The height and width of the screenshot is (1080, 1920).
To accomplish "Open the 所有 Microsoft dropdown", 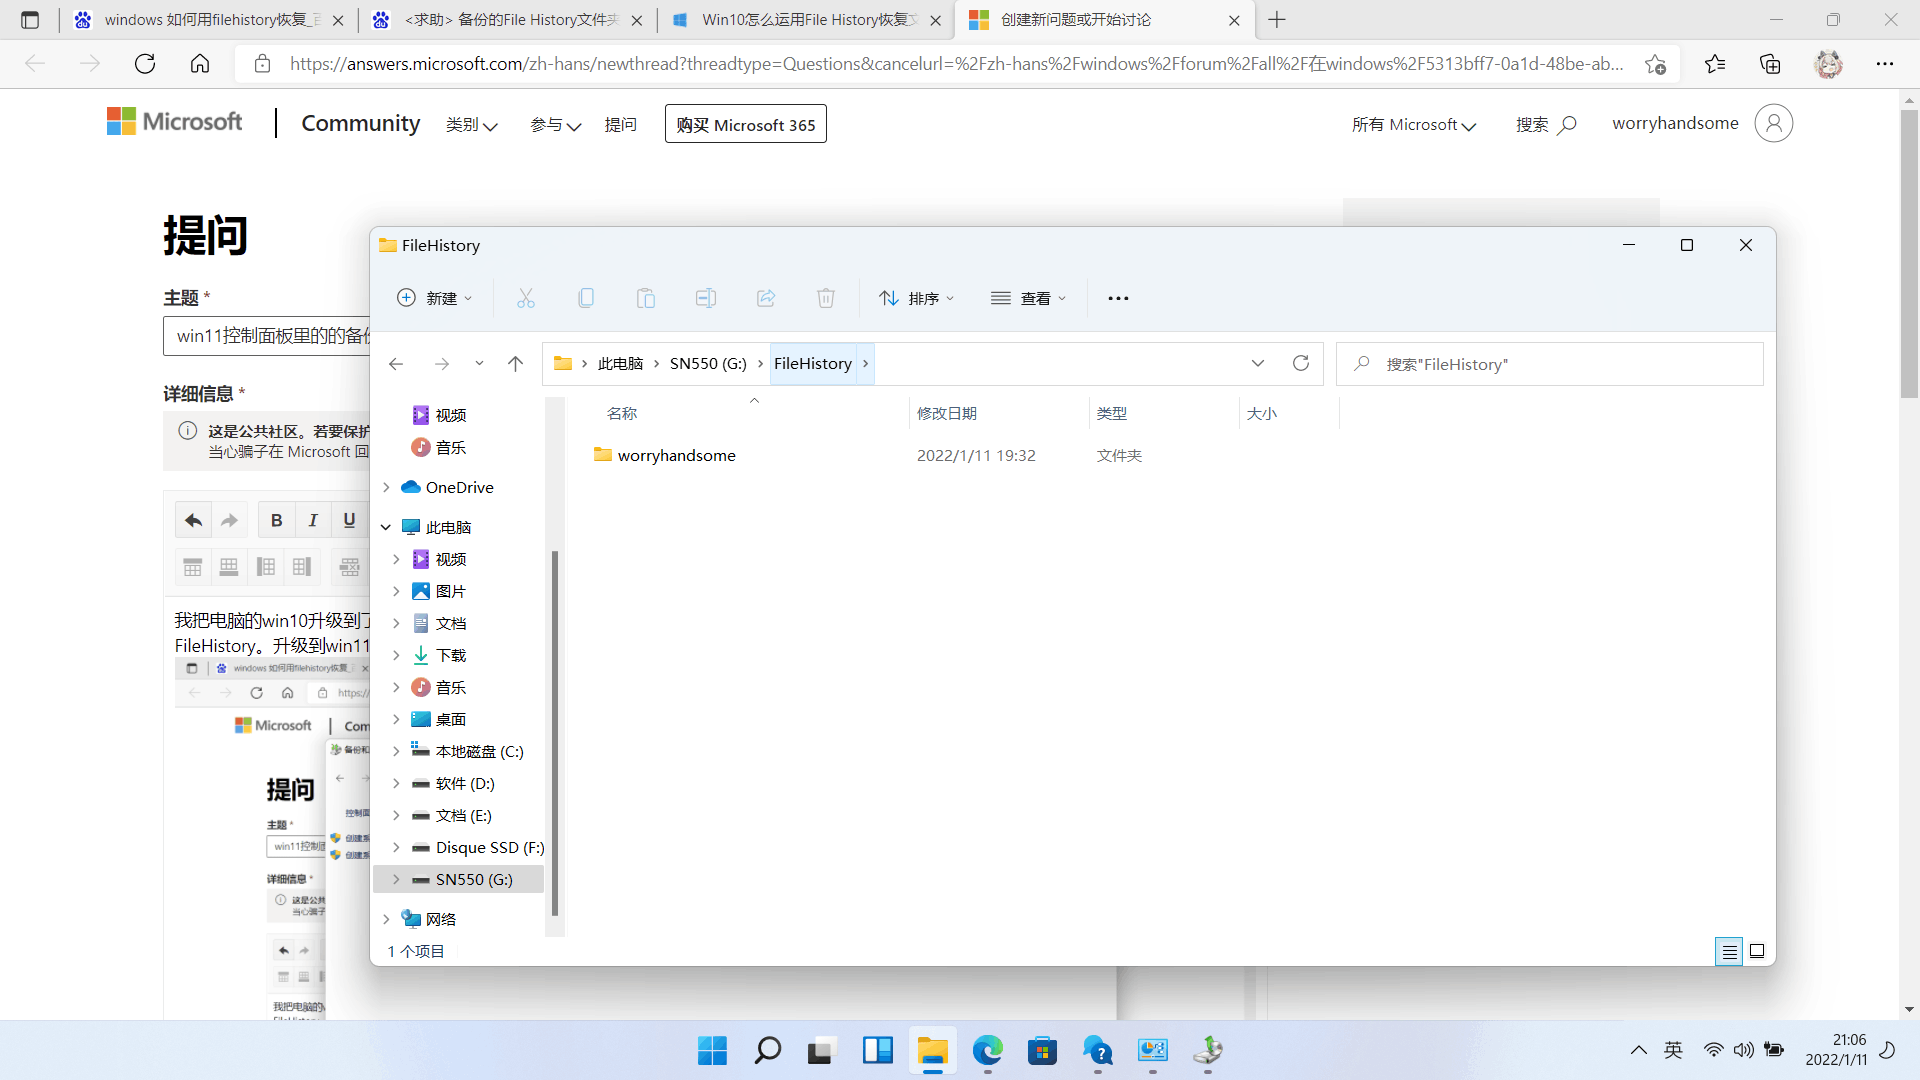I will [x=1414, y=124].
